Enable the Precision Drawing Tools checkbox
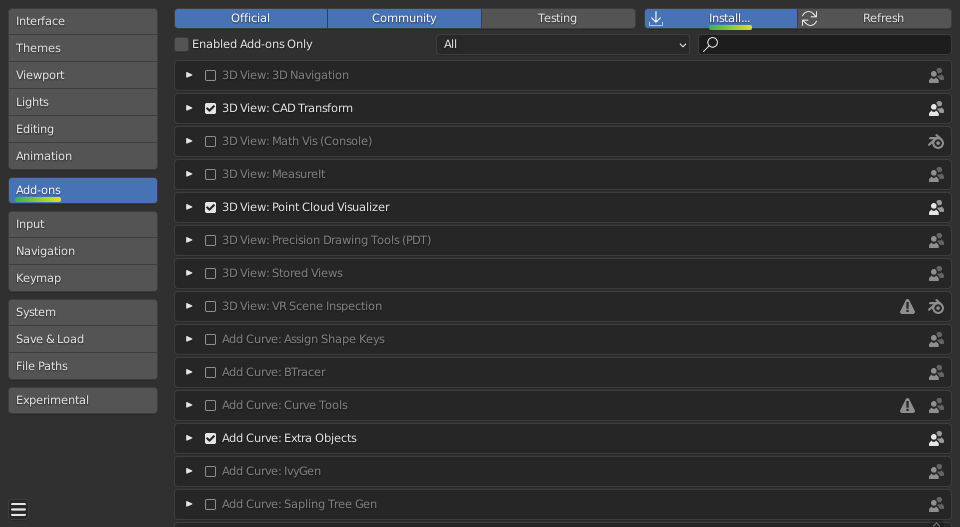The width and height of the screenshot is (960, 527). [x=210, y=241]
